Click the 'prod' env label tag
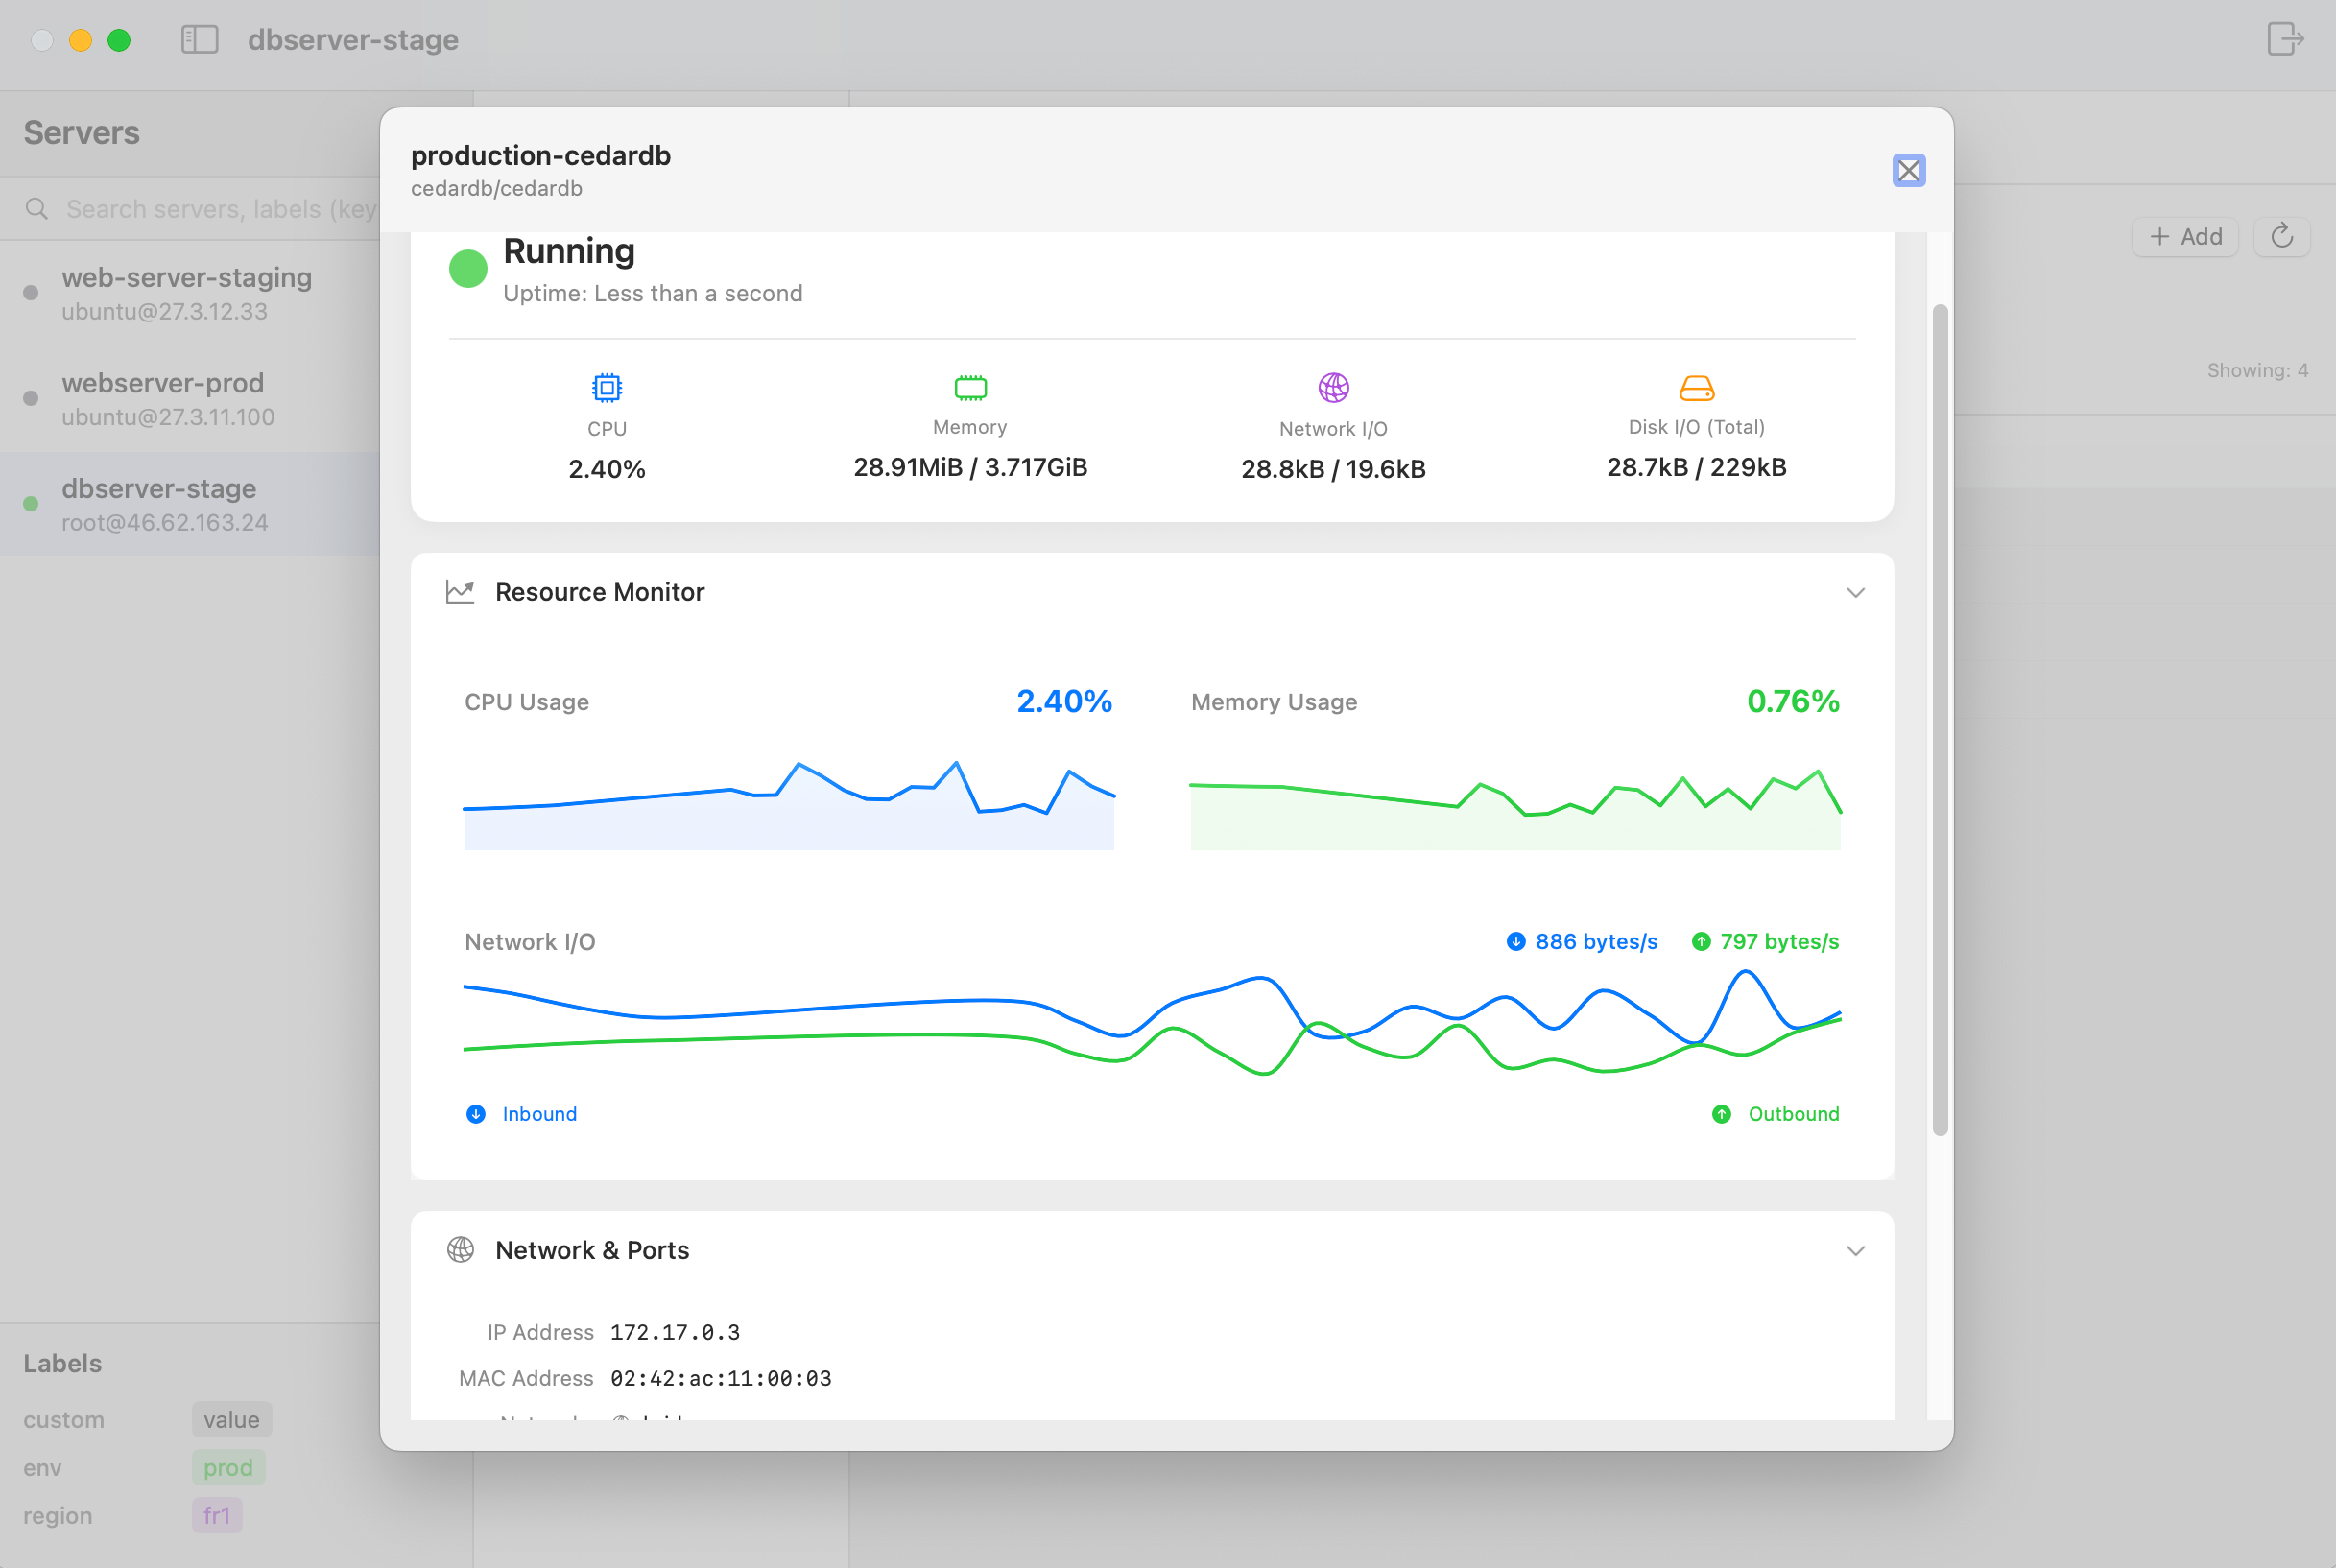 pos(228,1468)
